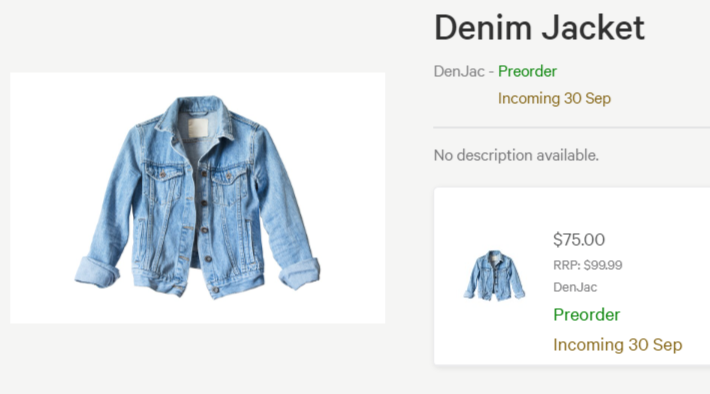Click the jacket collar tag in the main photo
The width and height of the screenshot is (710, 394).
[x=198, y=128]
